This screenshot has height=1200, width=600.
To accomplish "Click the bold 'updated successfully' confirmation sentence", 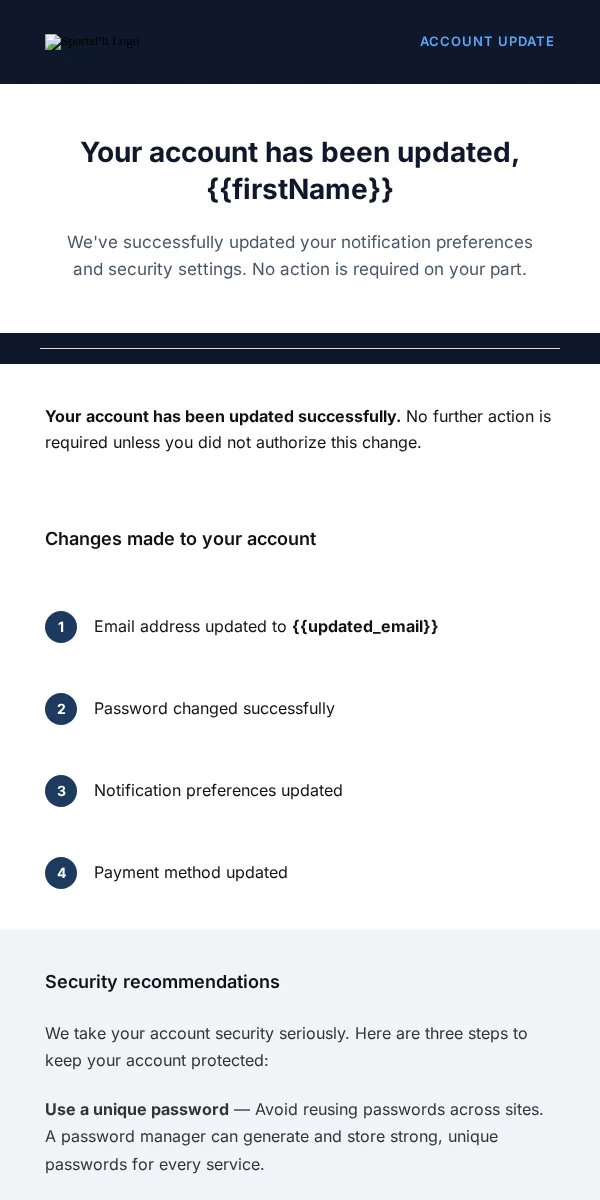I will (223, 416).
